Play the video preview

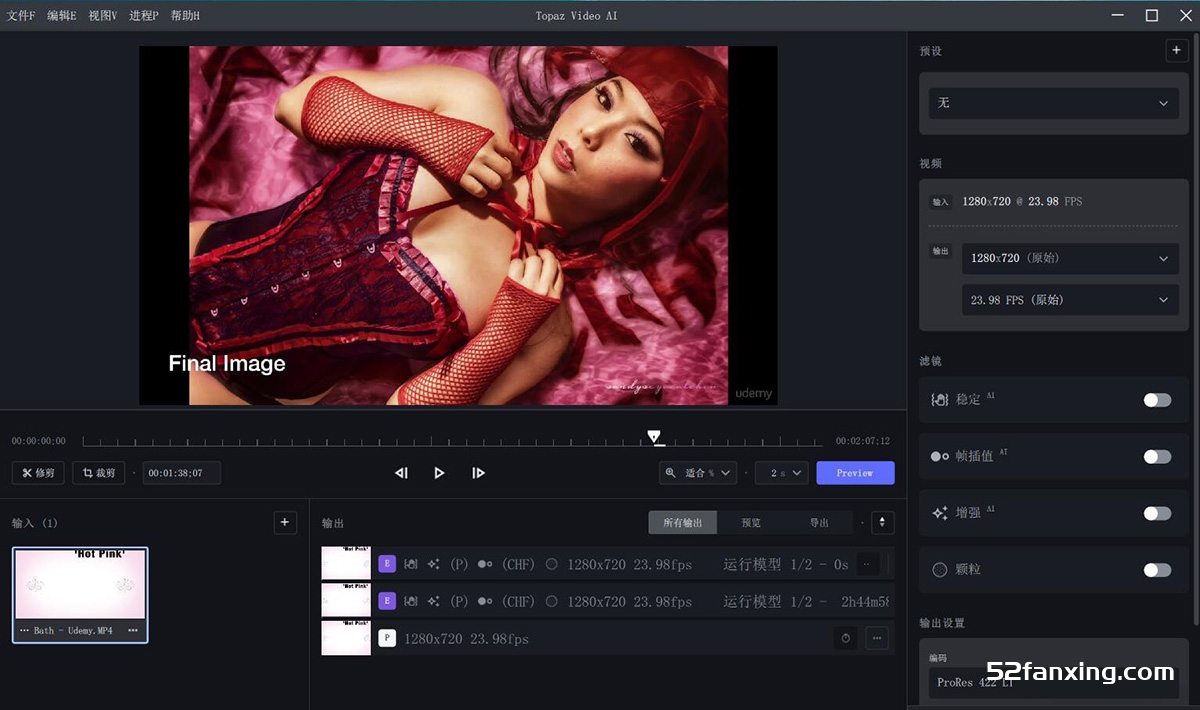coord(439,473)
